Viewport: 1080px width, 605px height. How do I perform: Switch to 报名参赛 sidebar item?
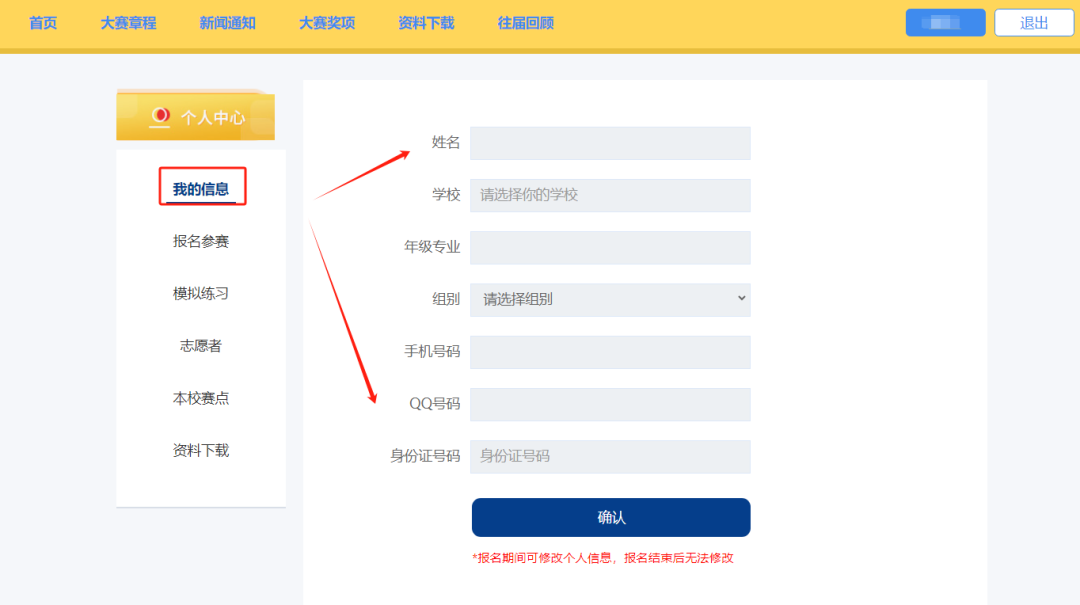tap(201, 241)
